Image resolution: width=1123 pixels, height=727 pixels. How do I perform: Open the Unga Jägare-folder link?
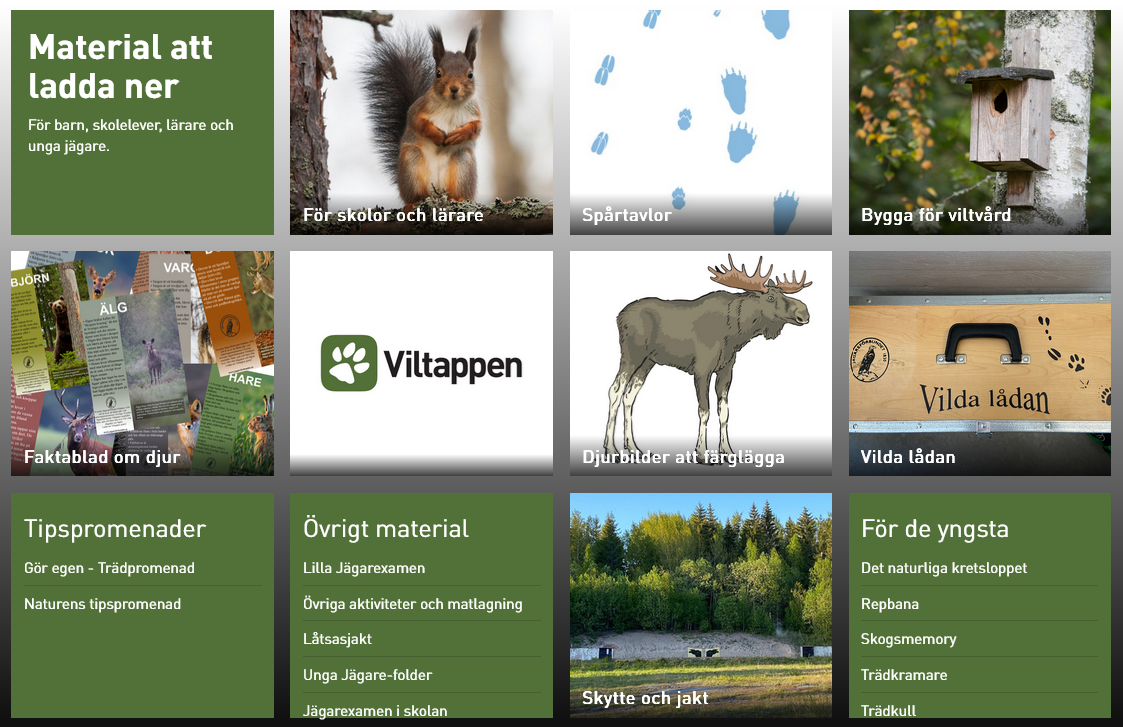click(367, 675)
